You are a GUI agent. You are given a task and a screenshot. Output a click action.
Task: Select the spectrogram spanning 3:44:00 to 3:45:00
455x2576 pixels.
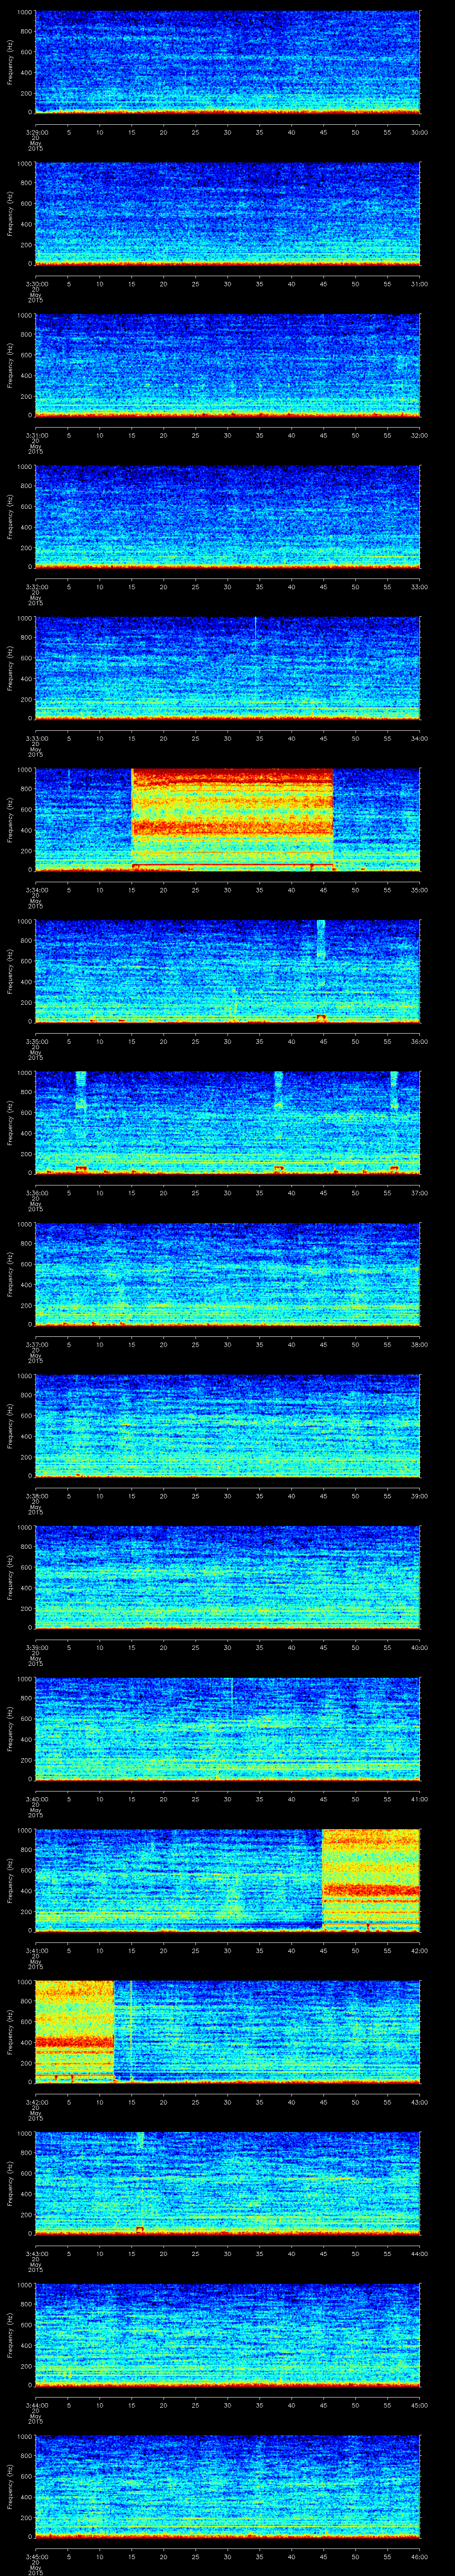coord(227,2334)
